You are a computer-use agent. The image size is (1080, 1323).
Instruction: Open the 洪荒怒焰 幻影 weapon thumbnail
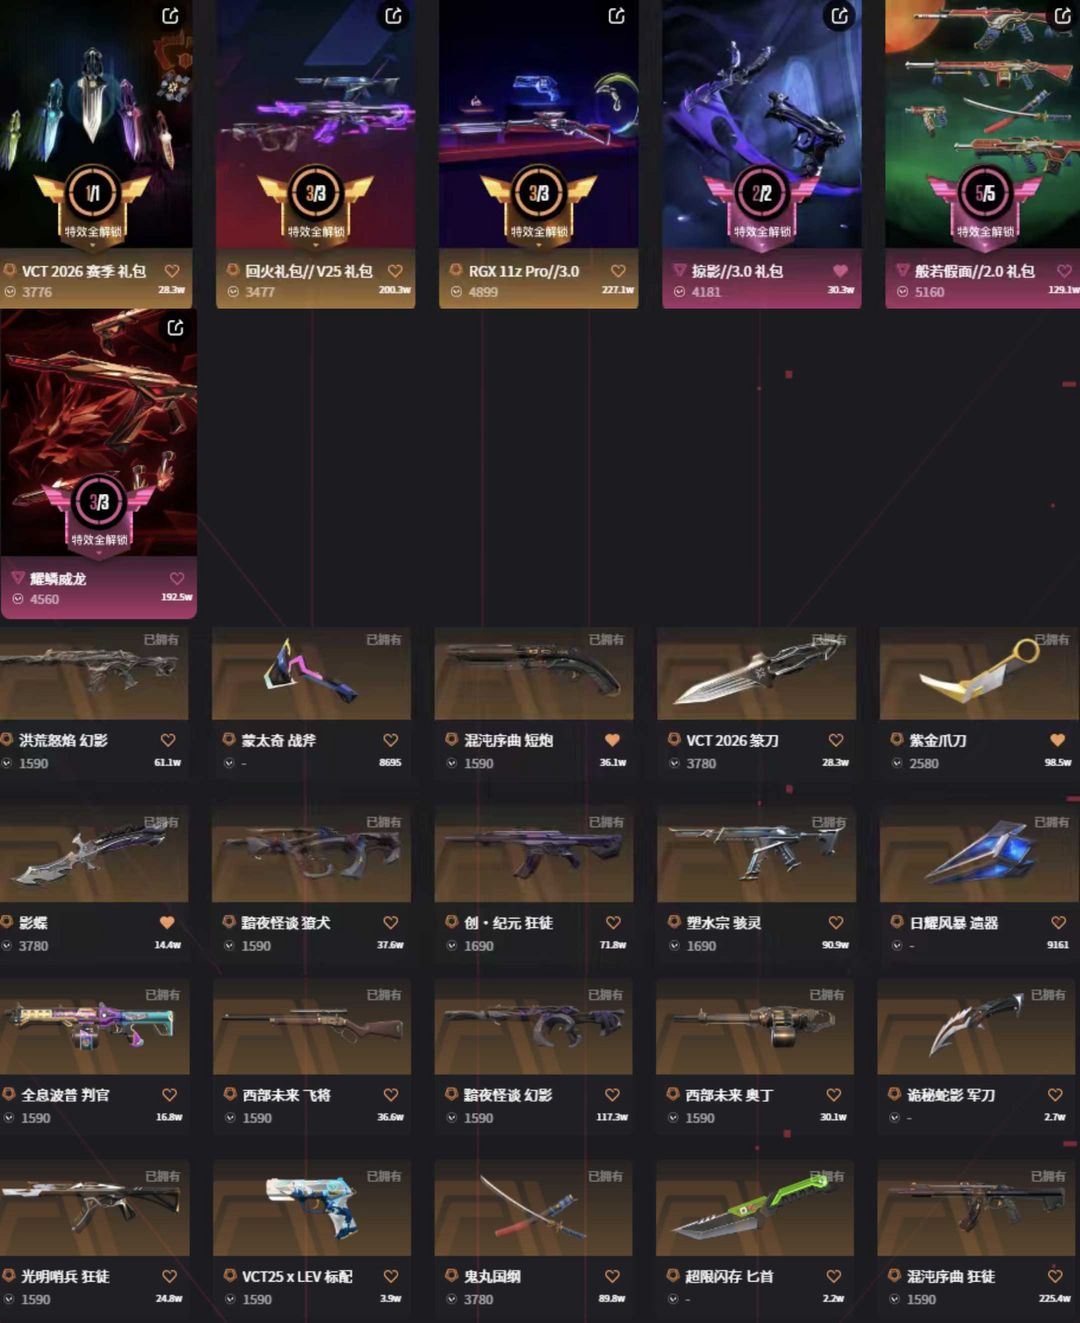click(x=94, y=673)
